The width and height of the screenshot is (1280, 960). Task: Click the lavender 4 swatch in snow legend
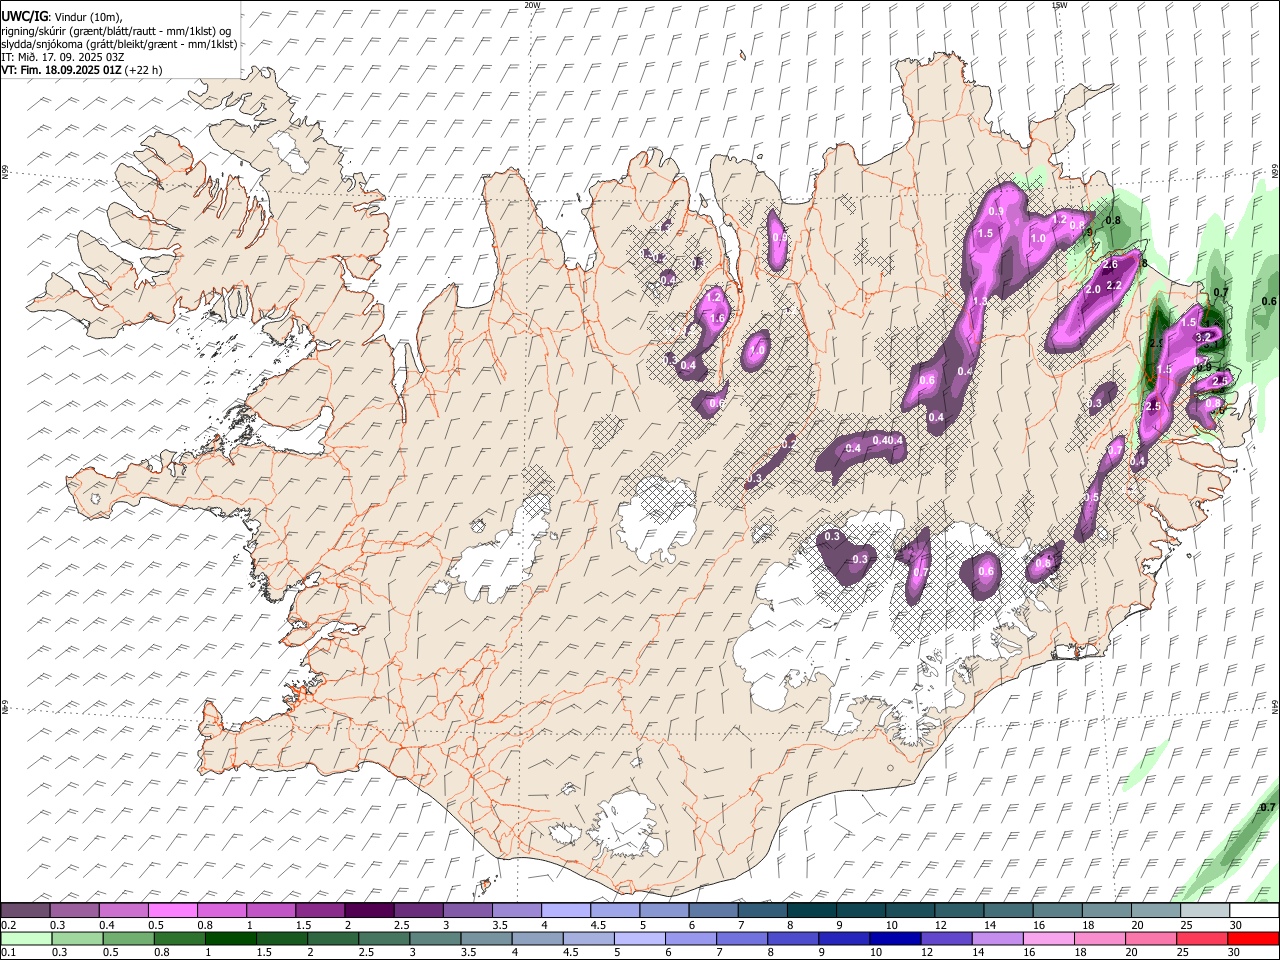565,910
